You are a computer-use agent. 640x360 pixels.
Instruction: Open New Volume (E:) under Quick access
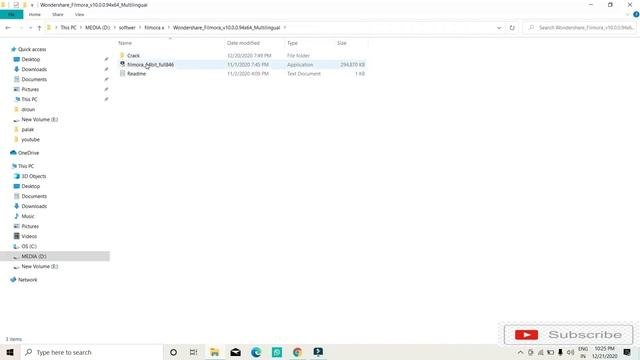coord(40,120)
